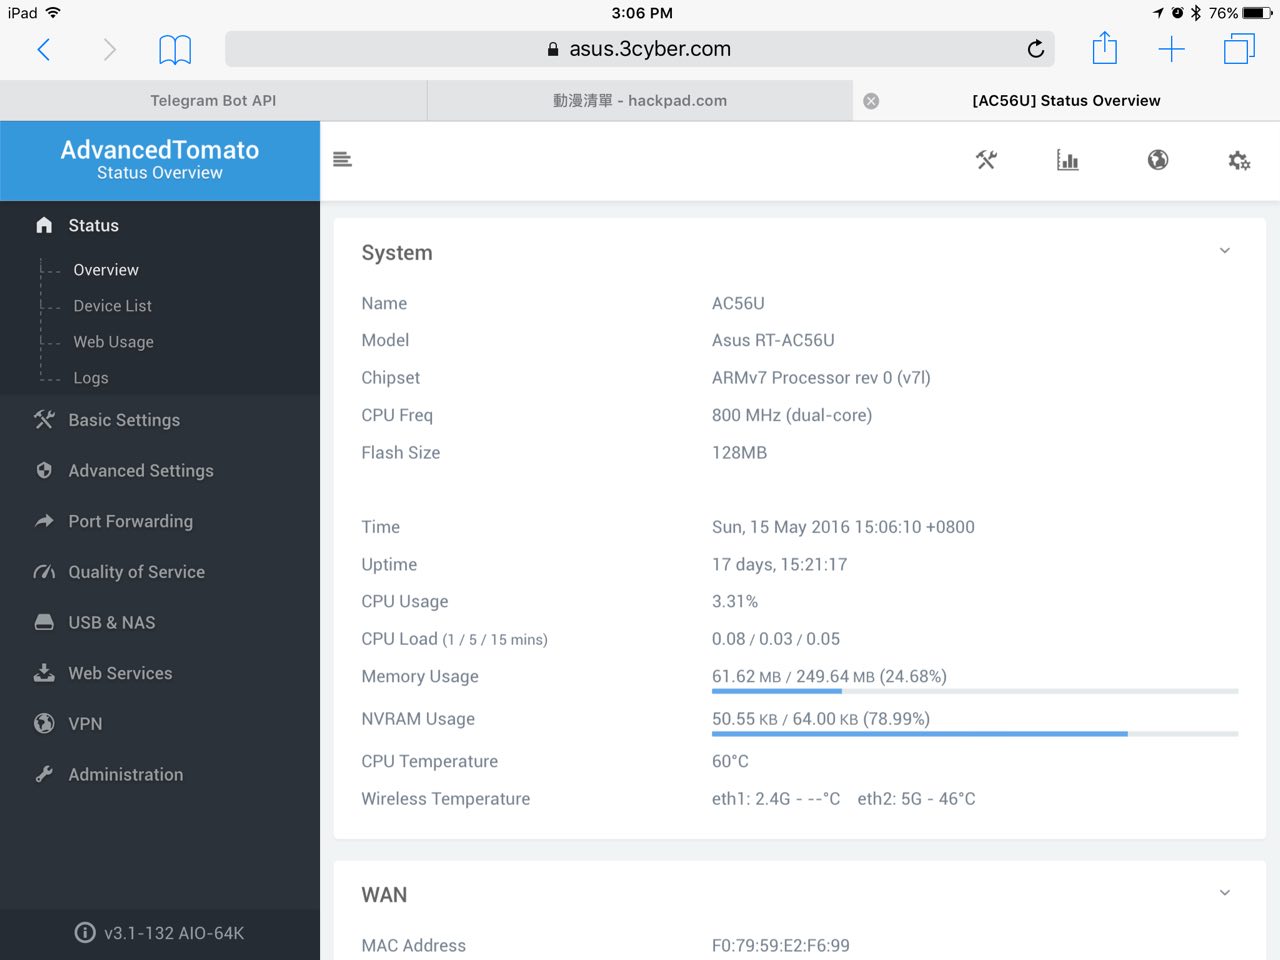This screenshot has width=1280, height=960.
Task: Open the bar chart icon in header
Action: click(1067, 160)
